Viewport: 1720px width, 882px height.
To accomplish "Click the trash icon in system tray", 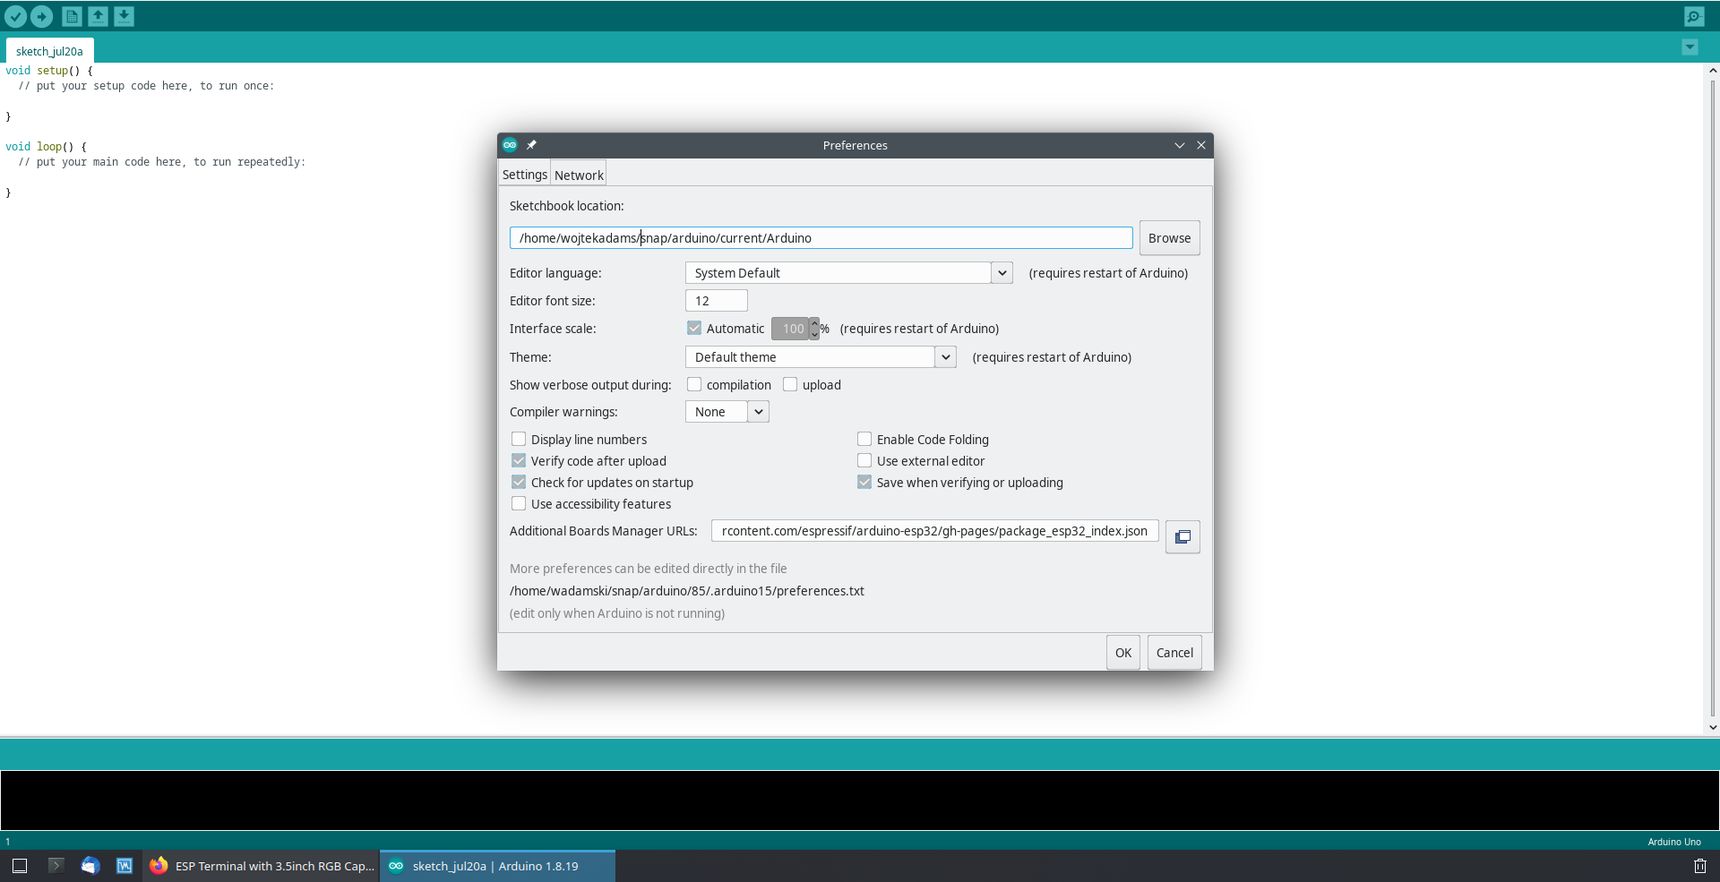I will point(1700,866).
